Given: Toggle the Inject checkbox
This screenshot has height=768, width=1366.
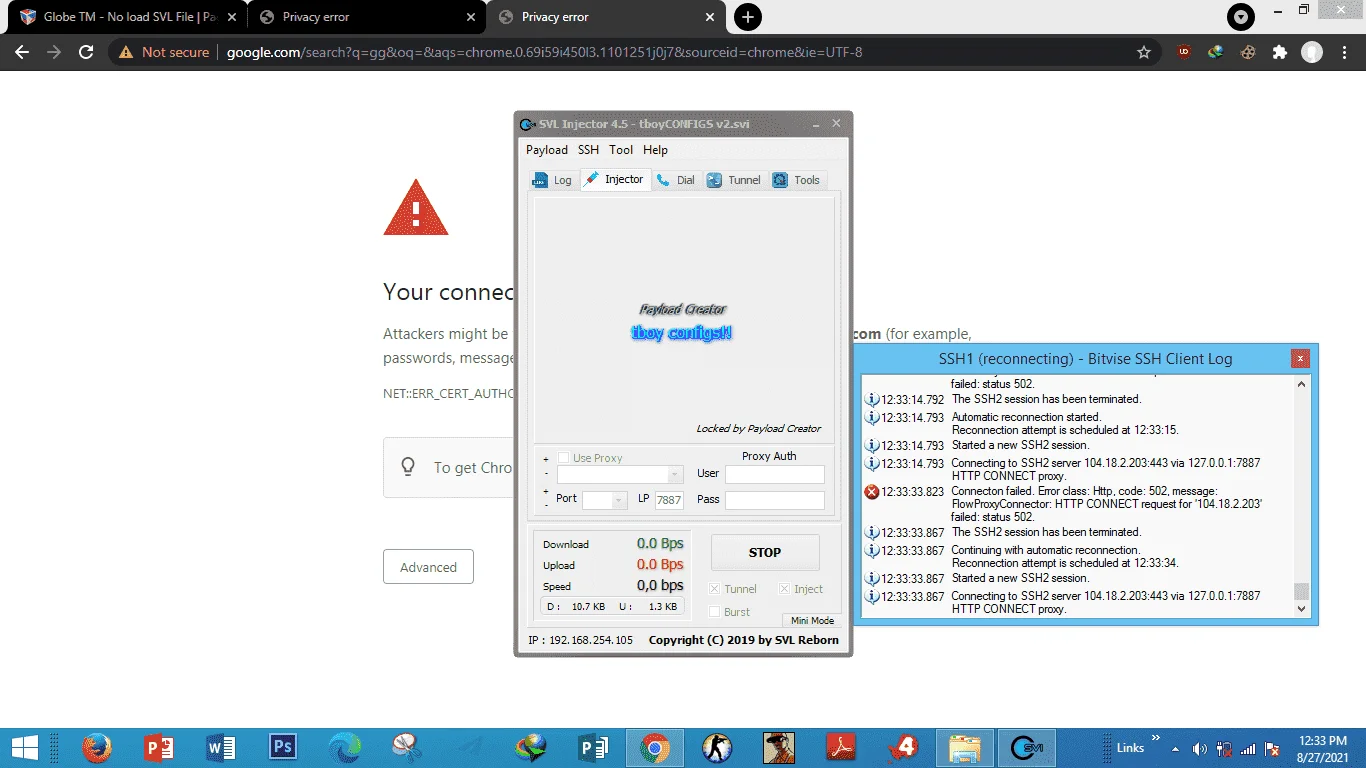Looking at the screenshot, I should click(784, 589).
